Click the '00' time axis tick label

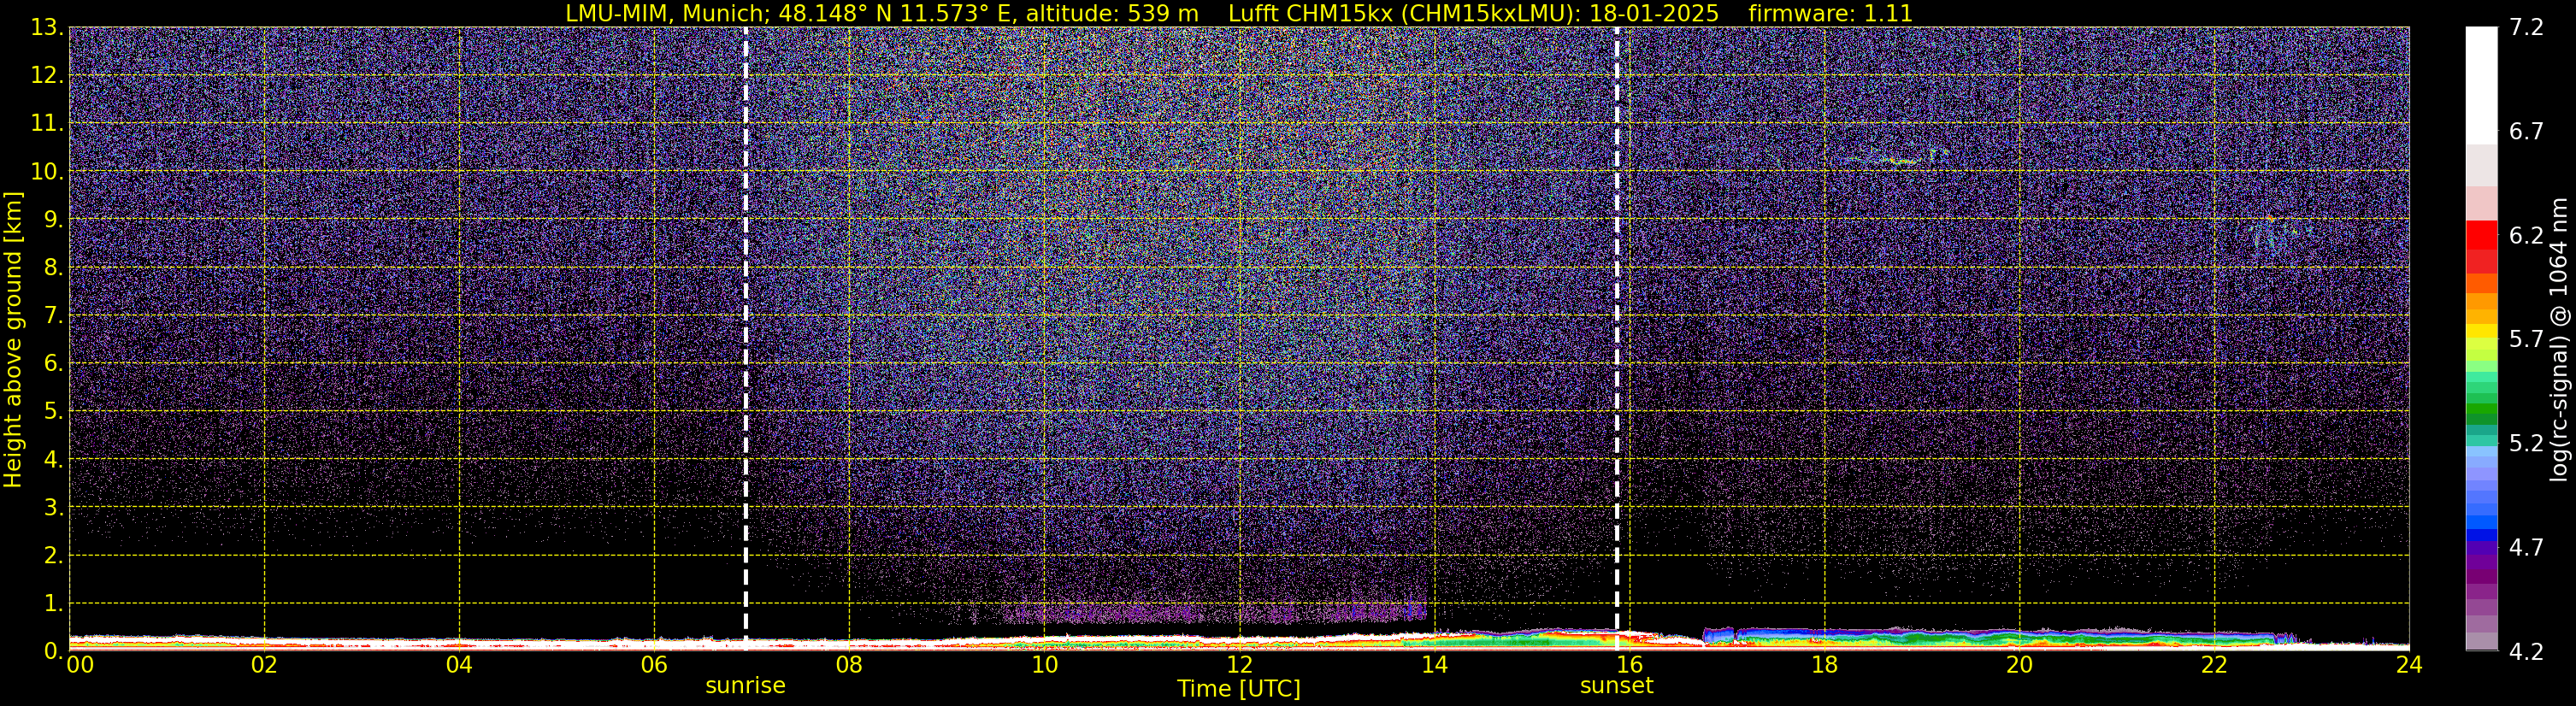tap(80, 665)
